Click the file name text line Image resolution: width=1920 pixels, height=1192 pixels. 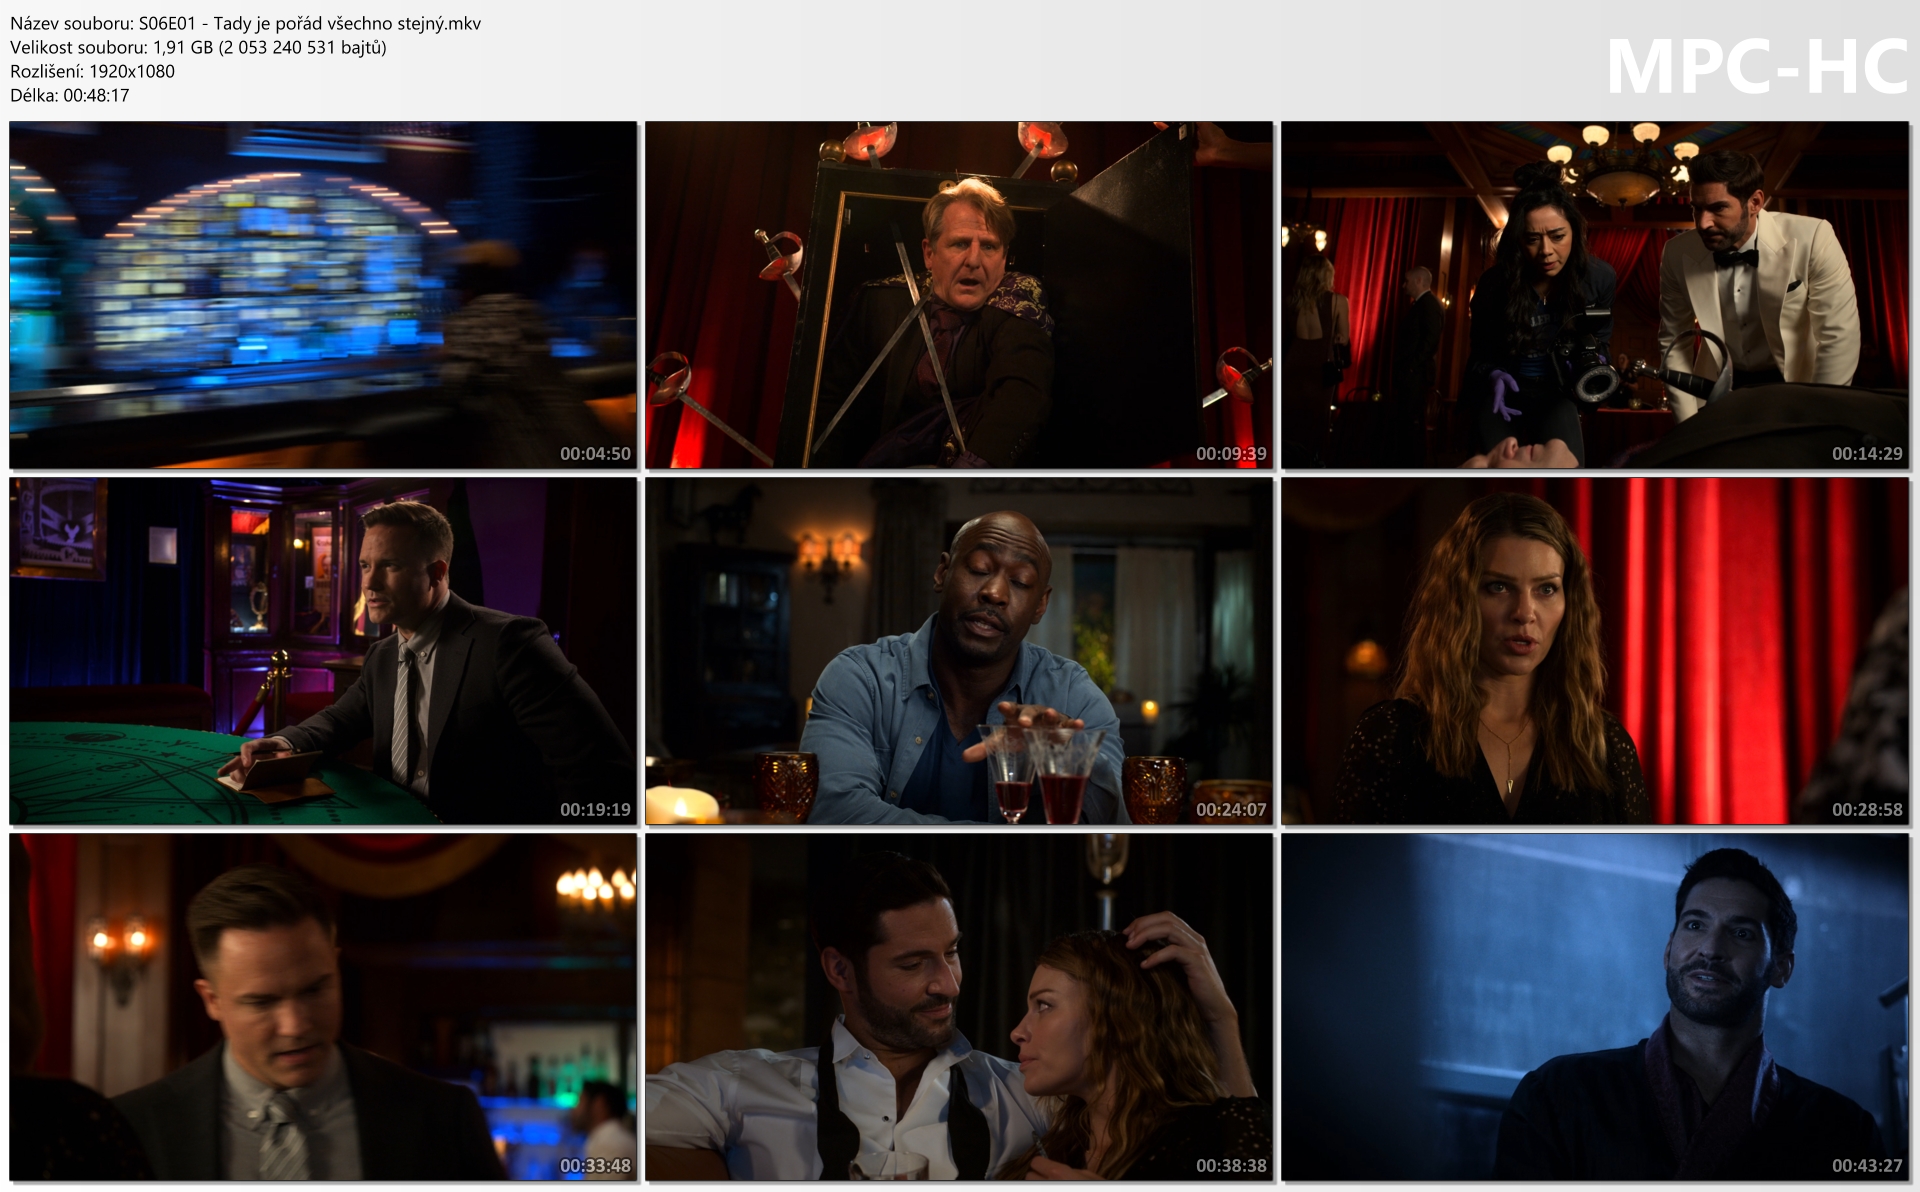pyautogui.click(x=245, y=23)
